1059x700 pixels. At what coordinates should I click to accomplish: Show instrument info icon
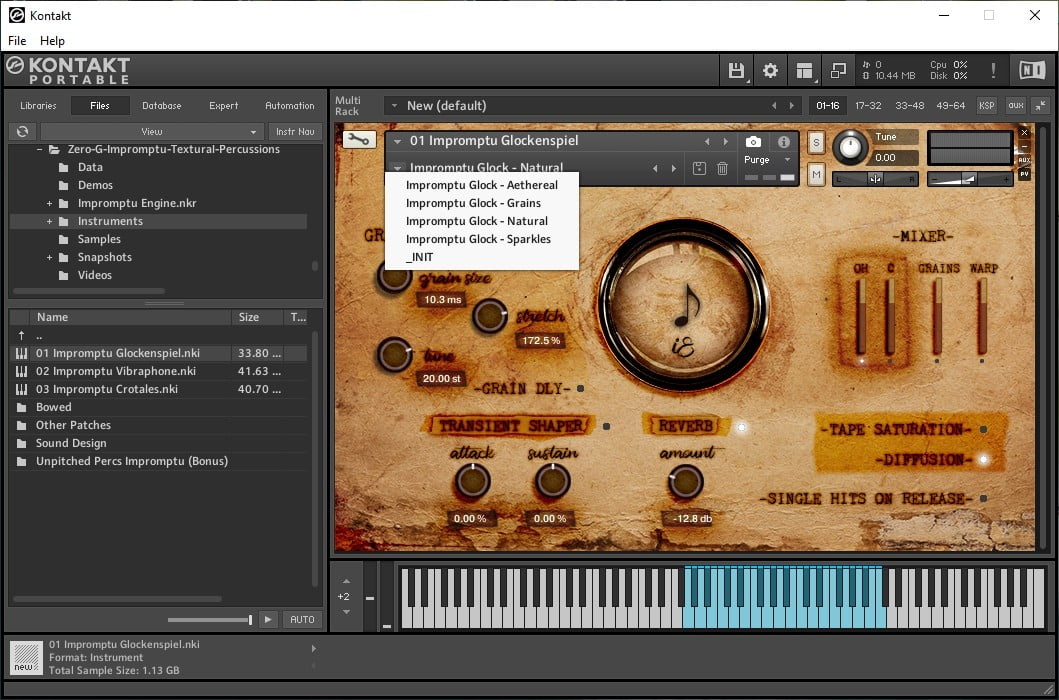783,142
